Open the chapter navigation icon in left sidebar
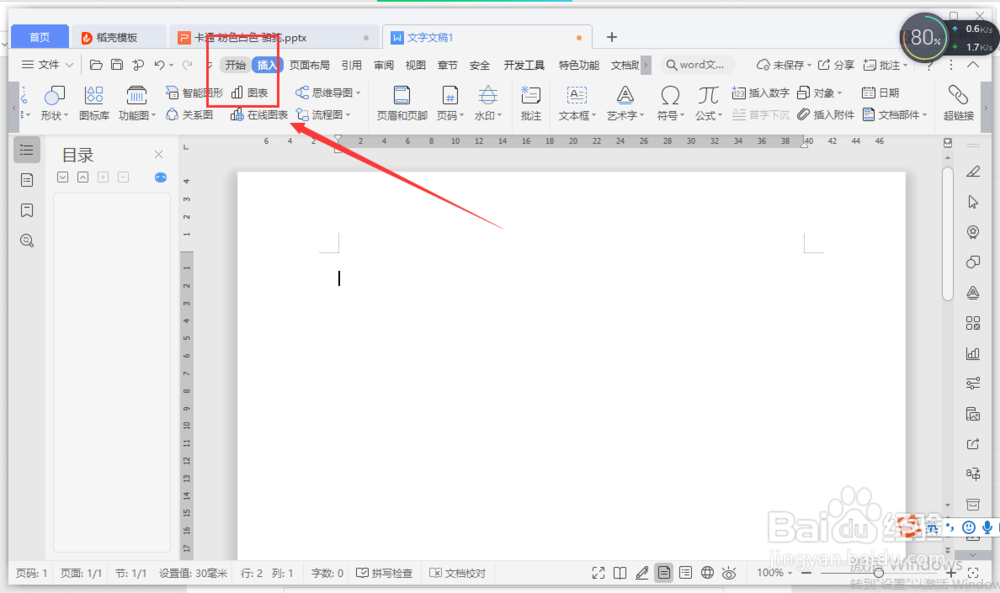The image size is (1000, 593). (27, 180)
